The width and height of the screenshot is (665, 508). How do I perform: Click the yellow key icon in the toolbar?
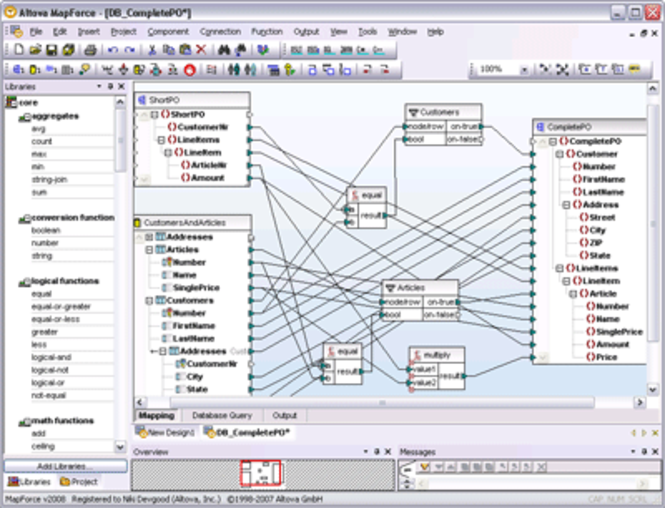pyautogui.click(x=290, y=70)
